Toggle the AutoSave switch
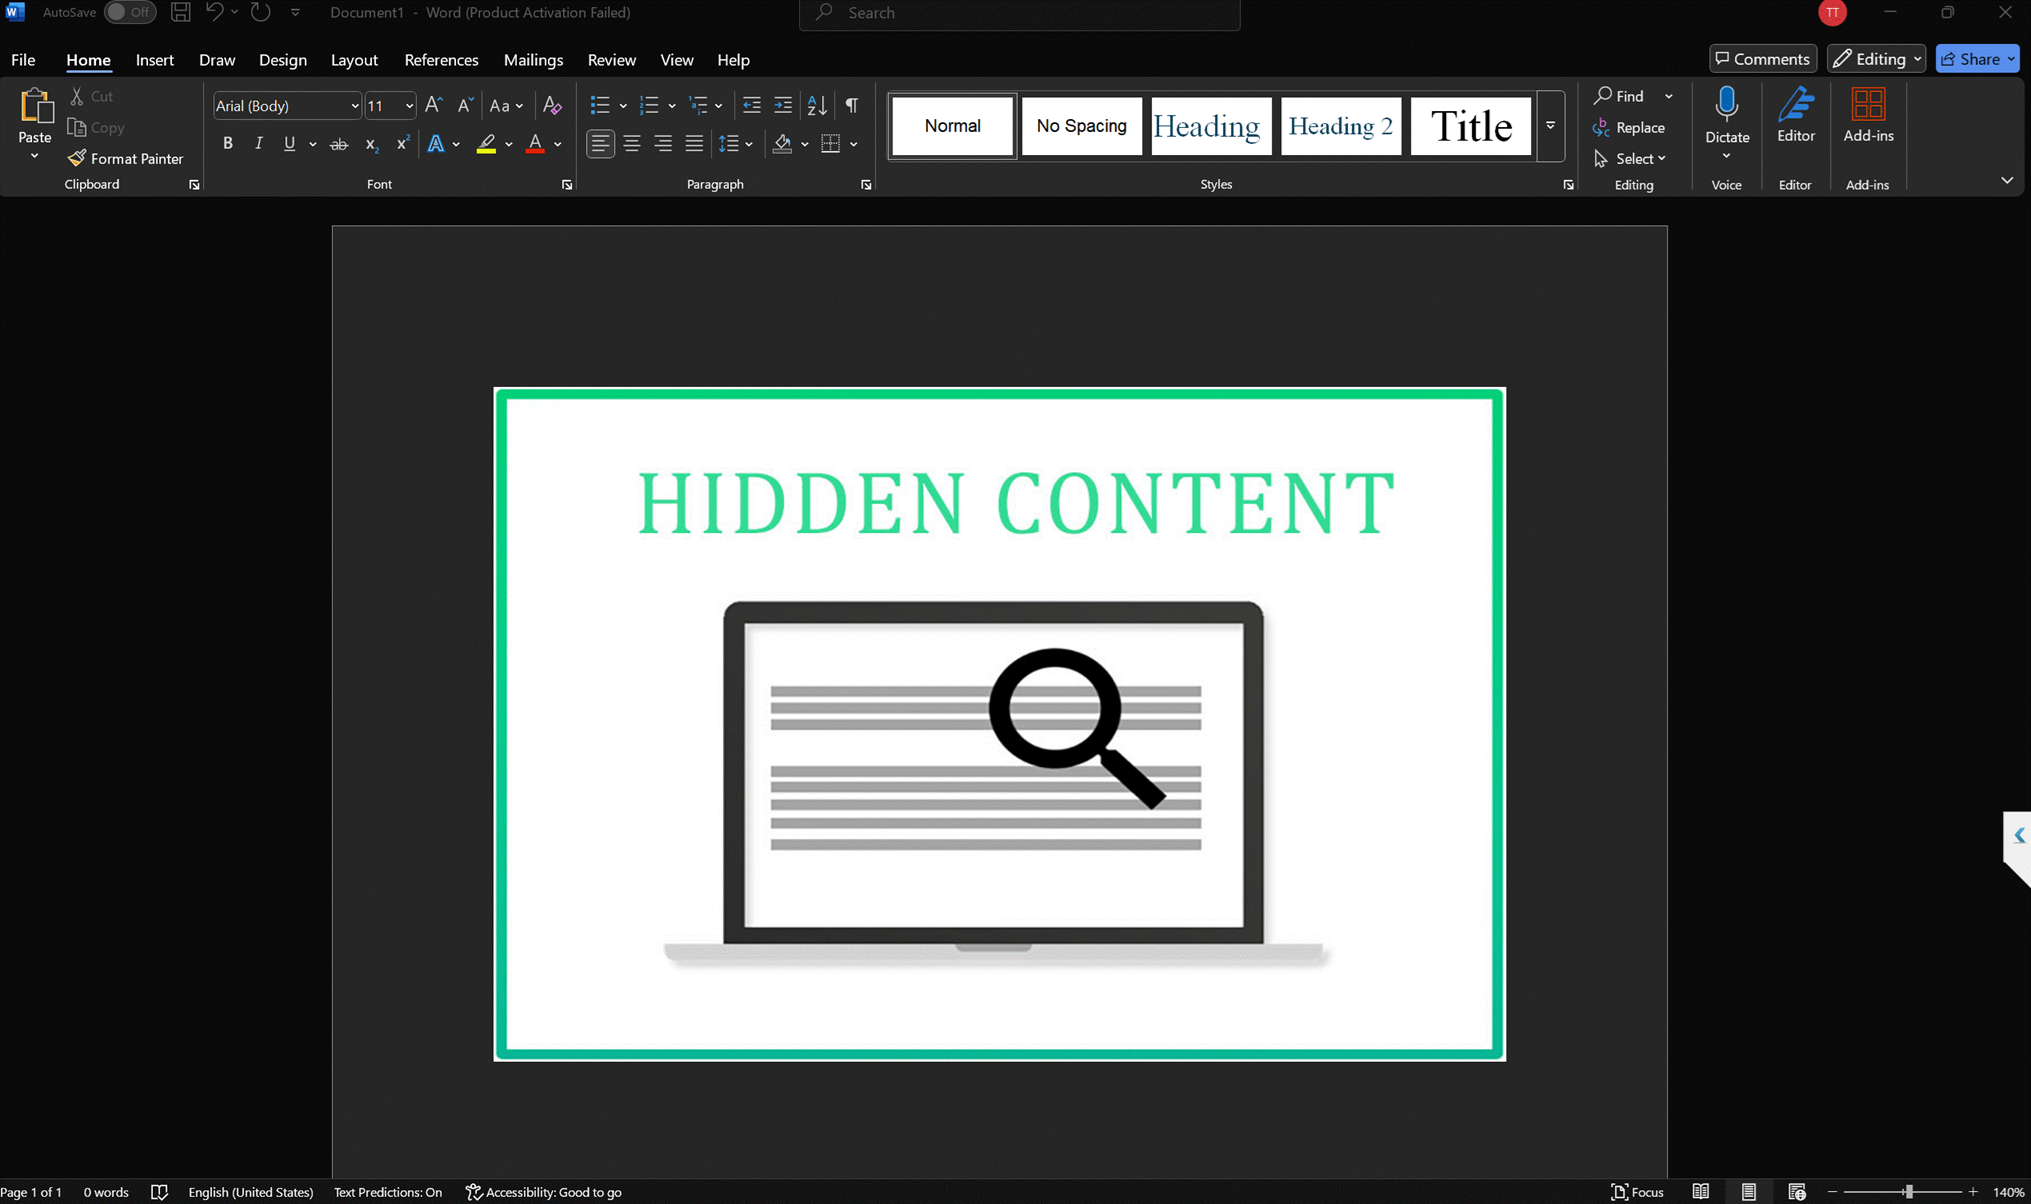The image size is (2031, 1204). [129, 13]
